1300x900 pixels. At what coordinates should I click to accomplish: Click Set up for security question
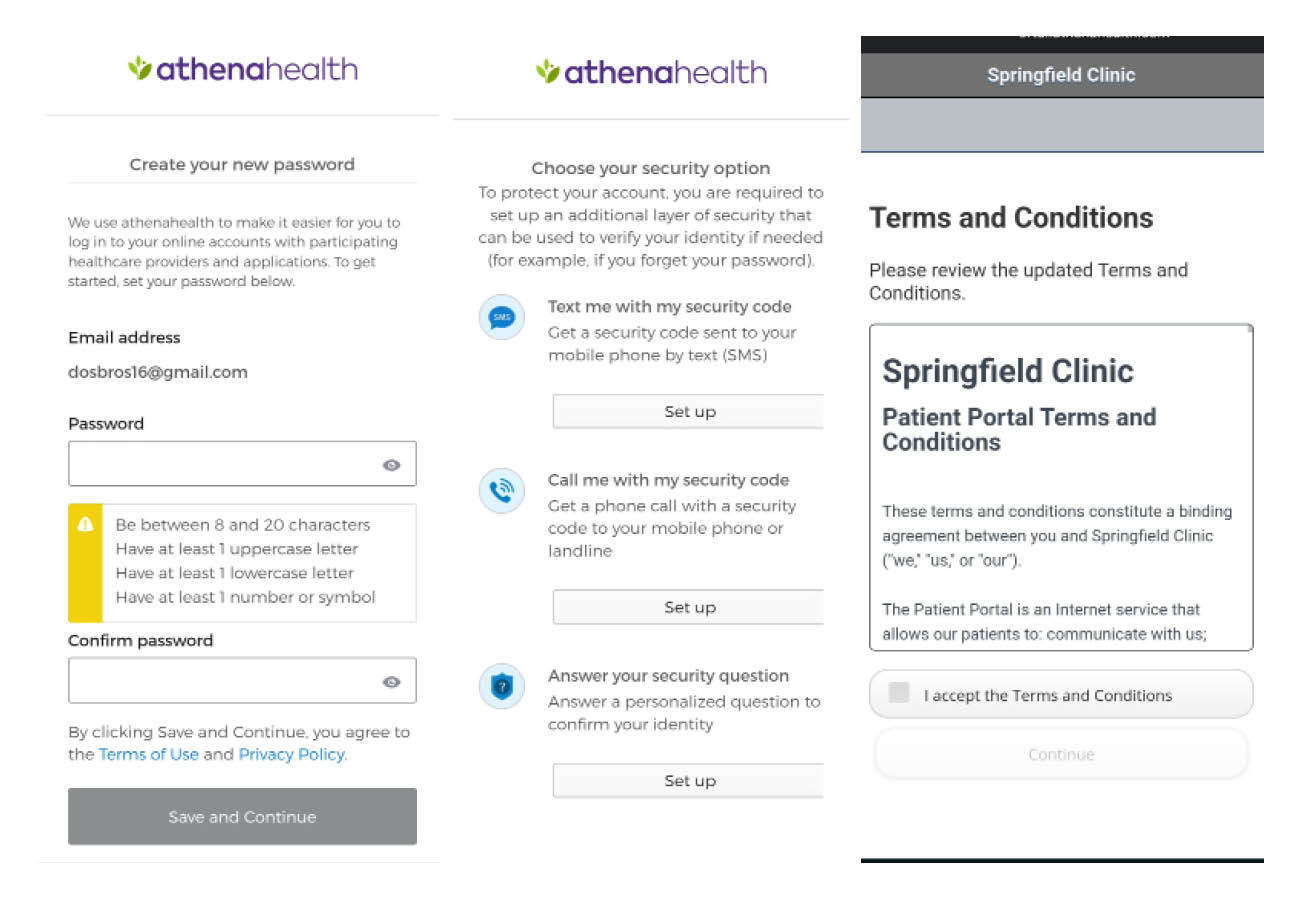pos(689,781)
